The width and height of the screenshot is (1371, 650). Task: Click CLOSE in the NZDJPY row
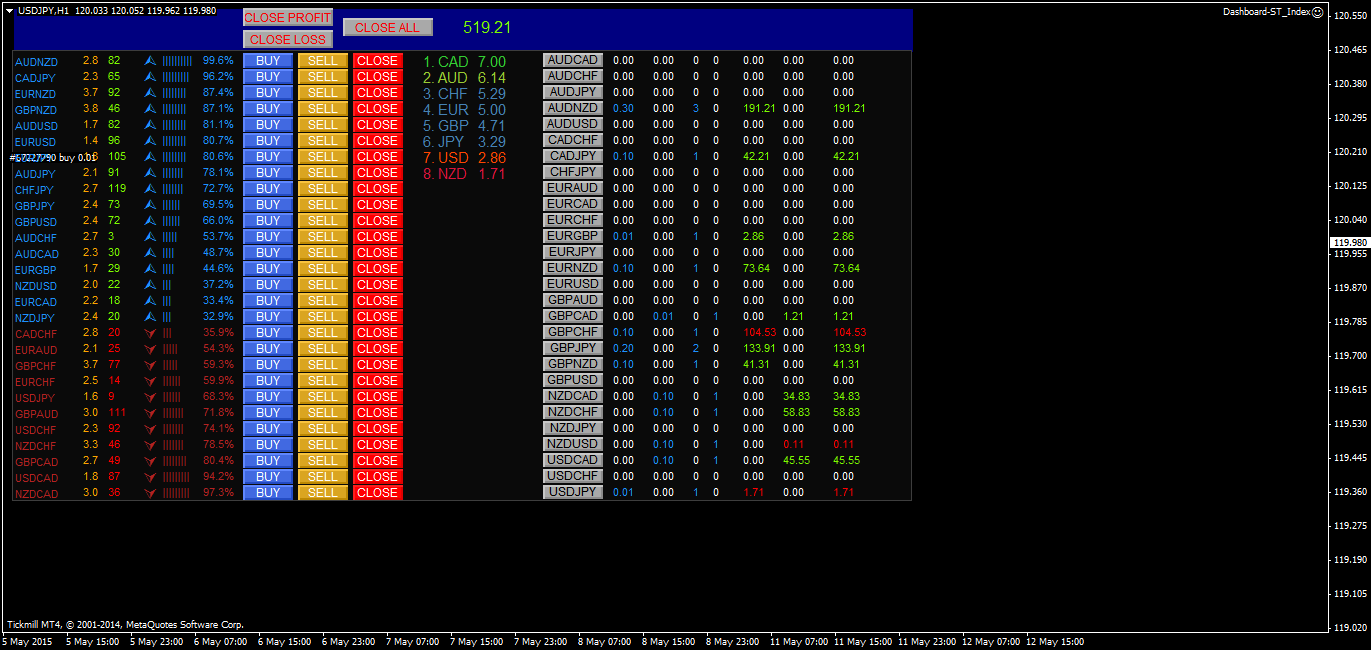378,317
